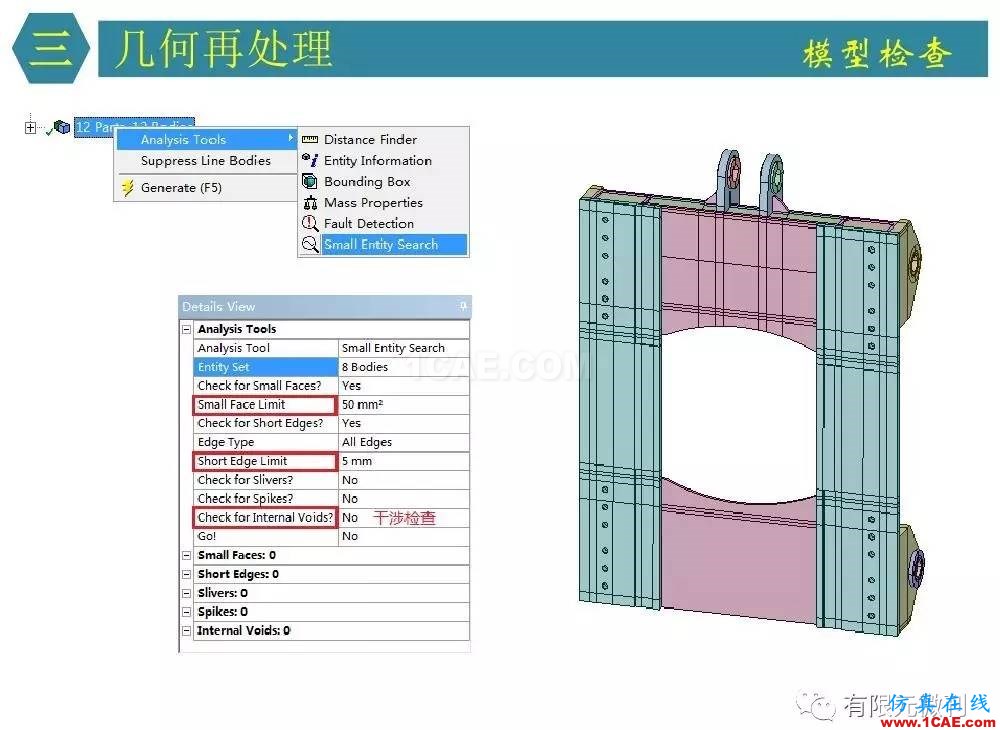This screenshot has width=1000, height=730.
Task: Click the Details View title bar
Action: pos(325,307)
